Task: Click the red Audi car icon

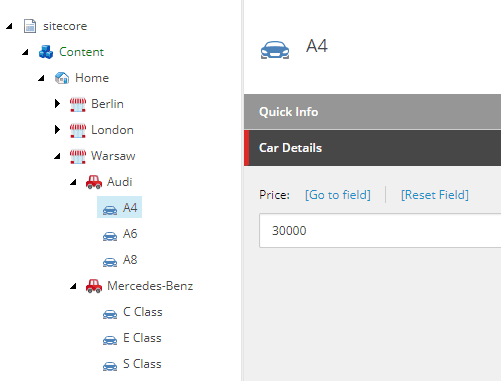Action: [94, 182]
